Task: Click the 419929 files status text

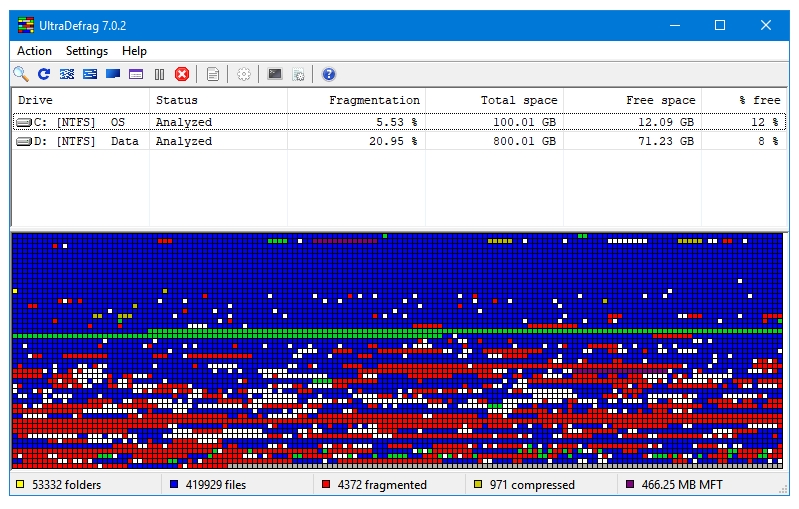Action: click(x=216, y=485)
